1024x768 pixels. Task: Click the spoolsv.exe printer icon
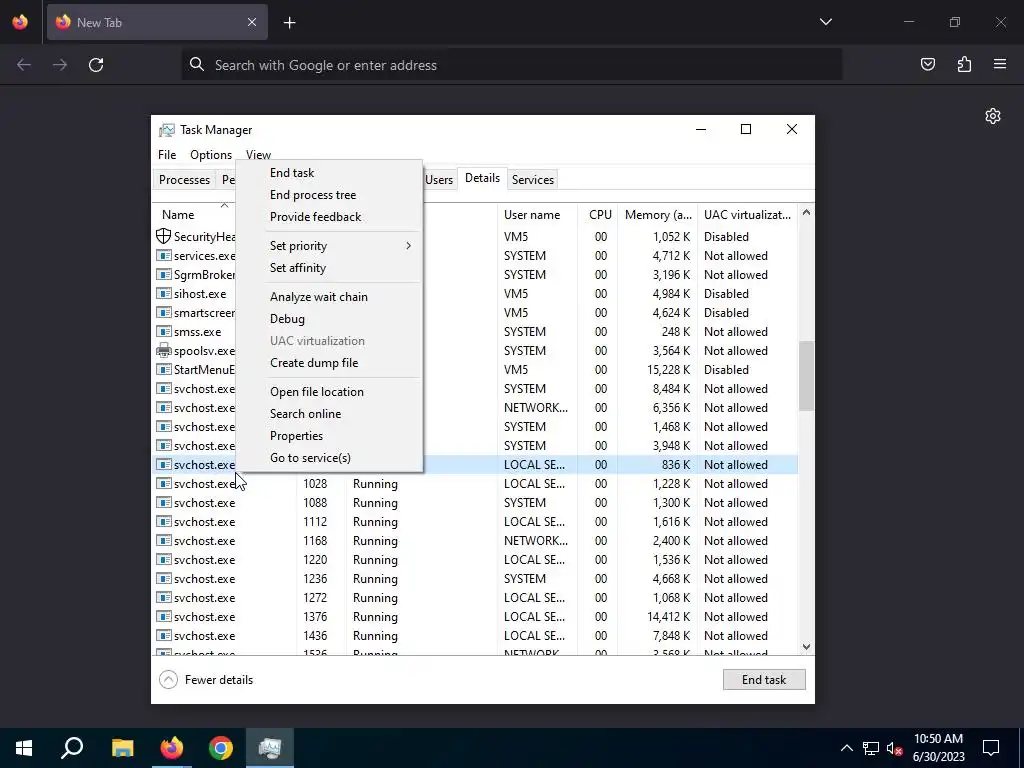tap(163, 351)
